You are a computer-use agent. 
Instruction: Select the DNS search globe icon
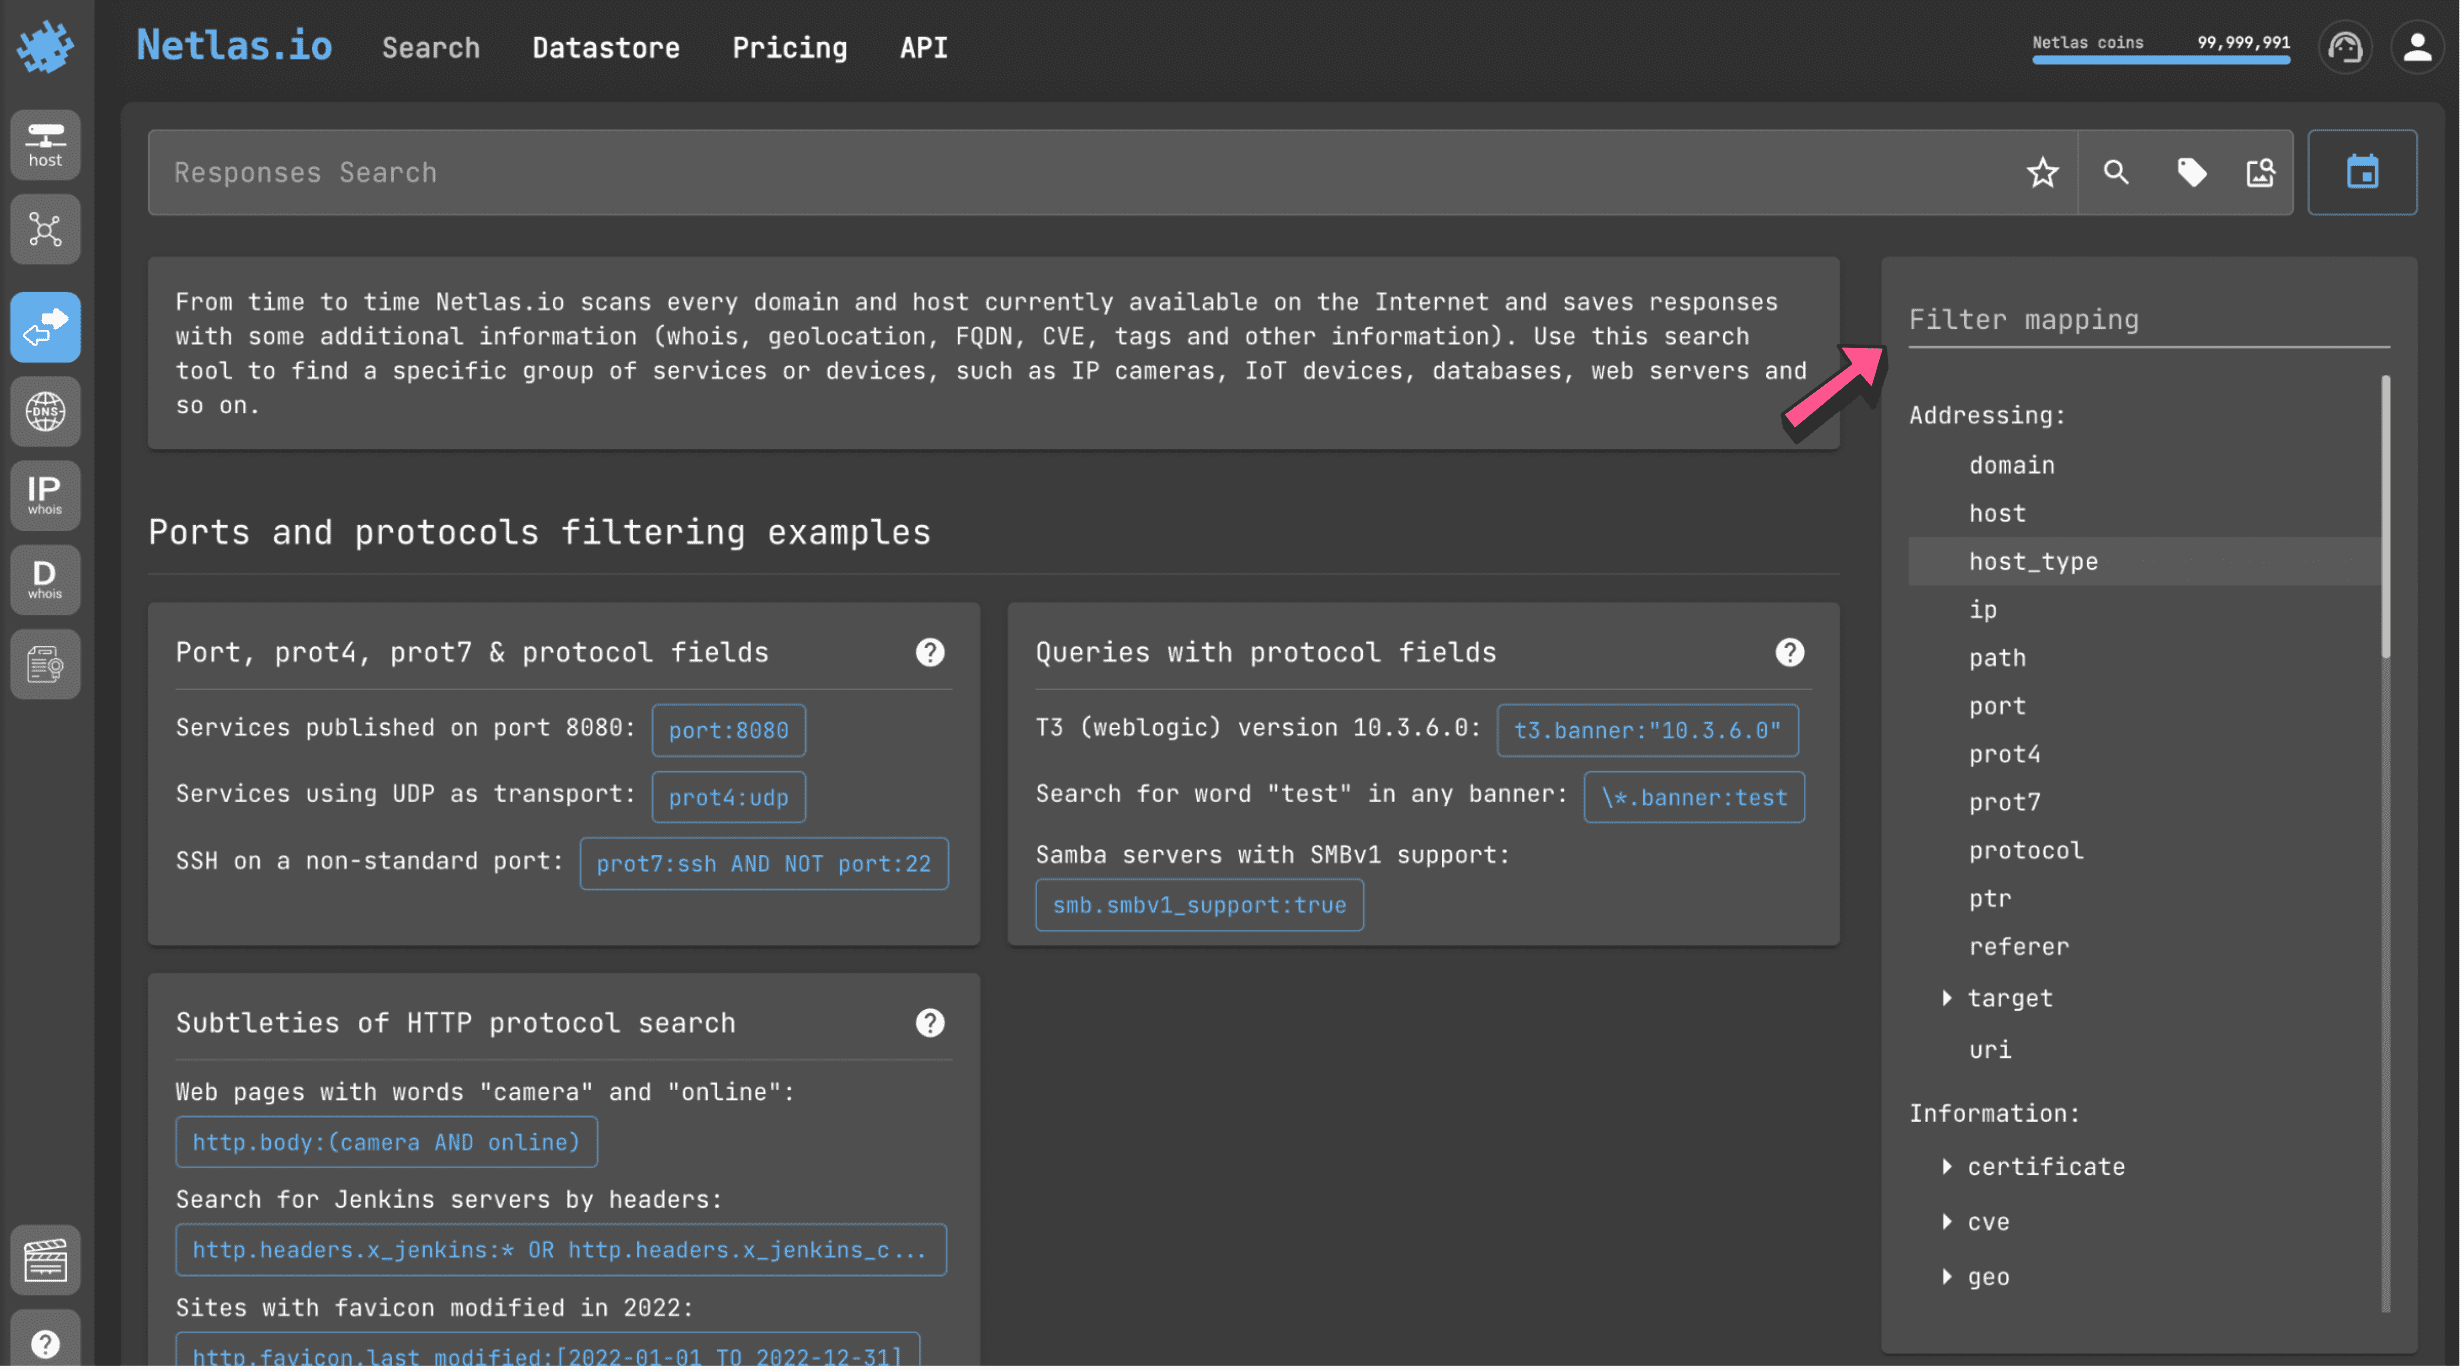(x=45, y=411)
